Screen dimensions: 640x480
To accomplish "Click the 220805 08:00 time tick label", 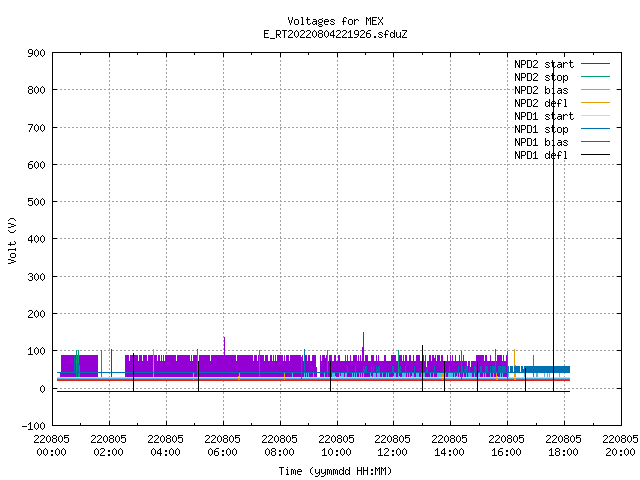I will point(280,446).
